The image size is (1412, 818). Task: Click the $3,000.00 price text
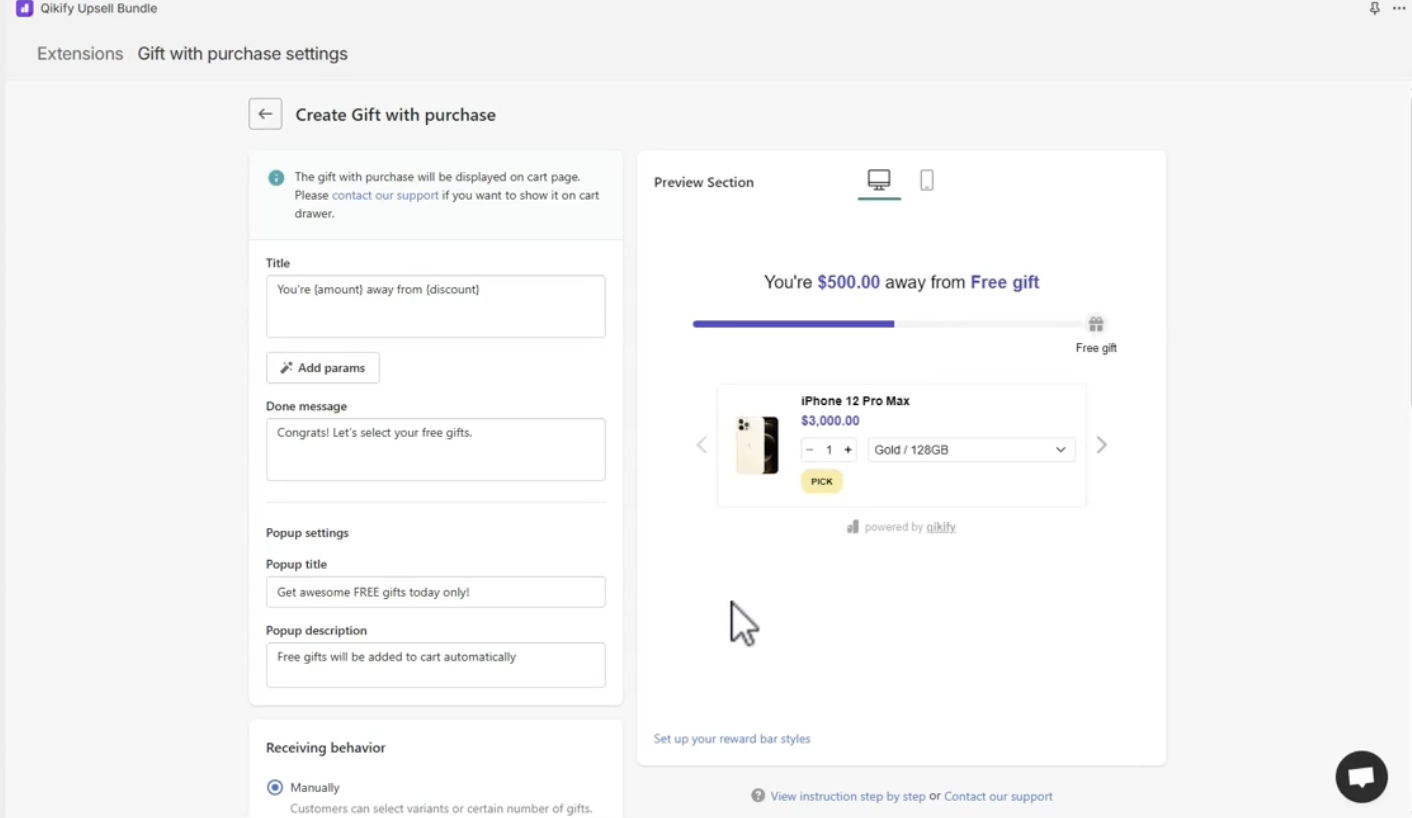(x=830, y=421)
